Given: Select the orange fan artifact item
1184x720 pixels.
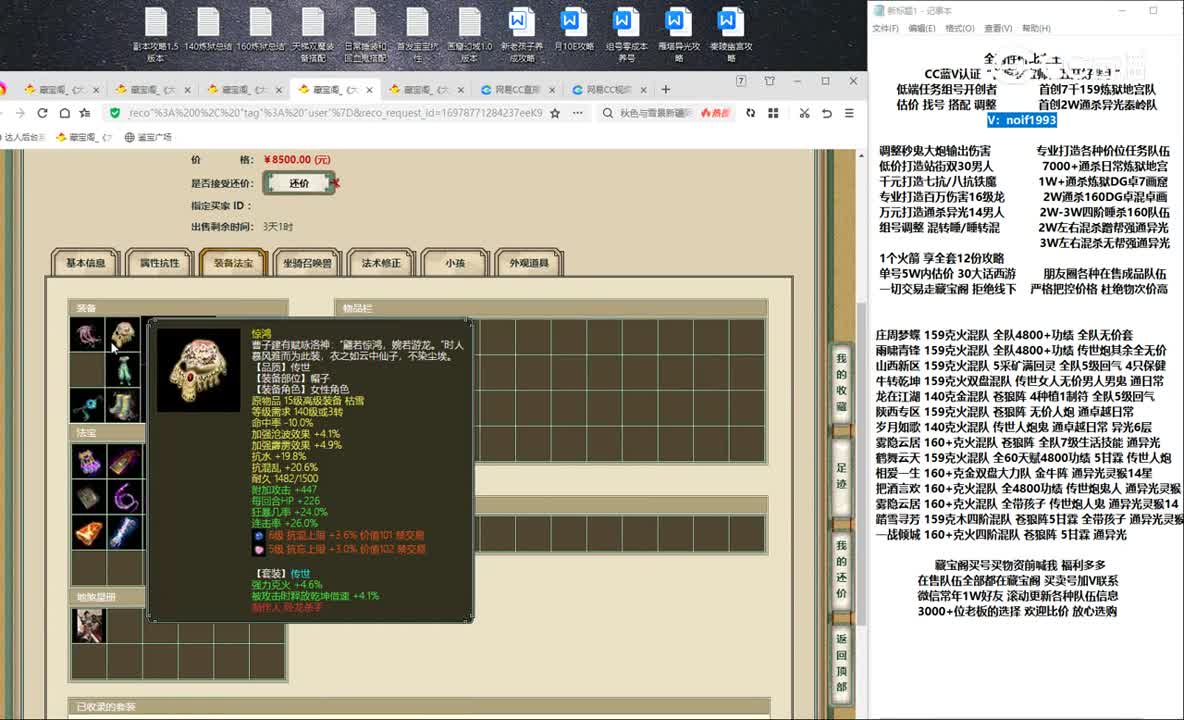Looking at the screenshot, I should [x=88, y=532].
